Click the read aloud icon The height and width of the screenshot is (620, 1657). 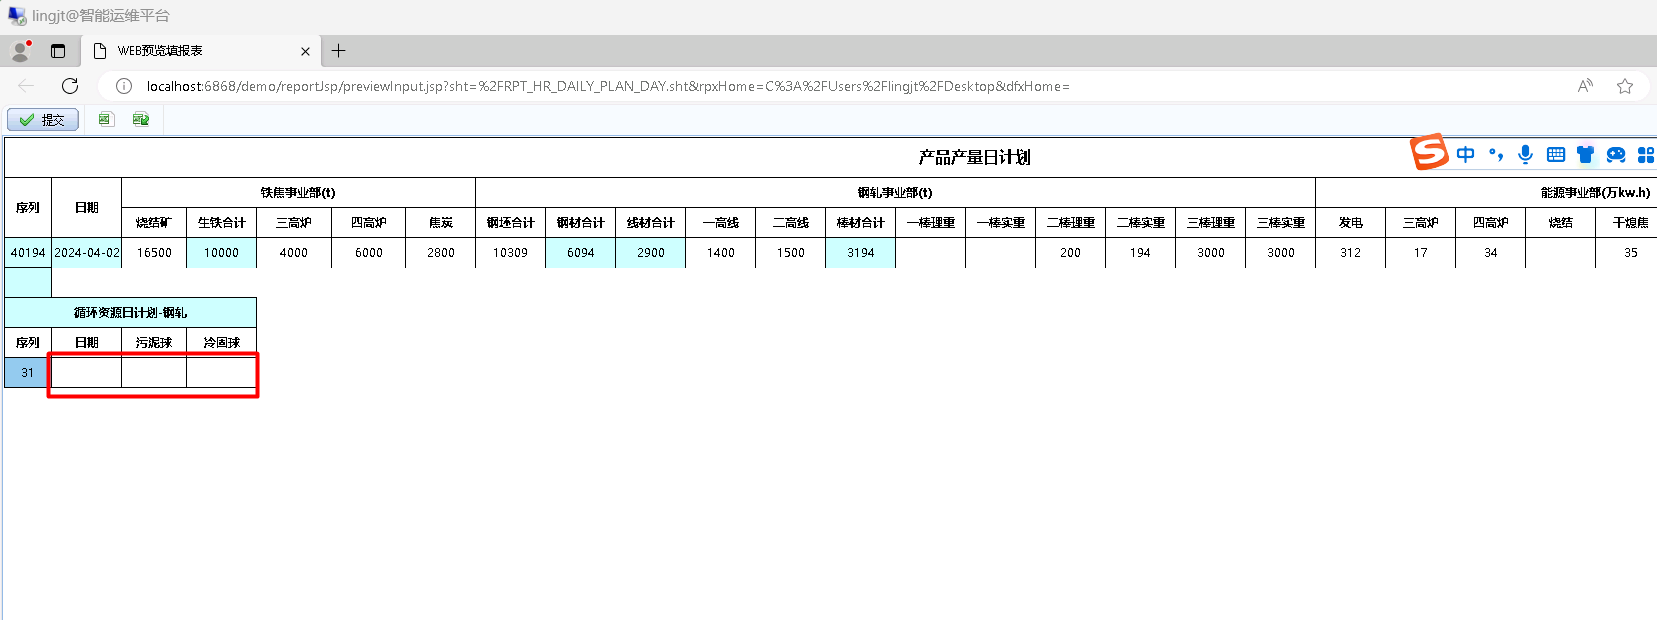(1585, 86)
